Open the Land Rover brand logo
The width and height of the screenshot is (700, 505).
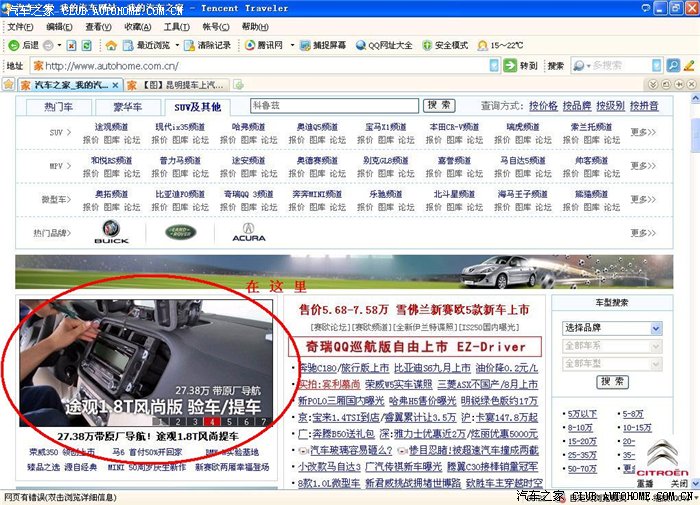pos(181,233)
